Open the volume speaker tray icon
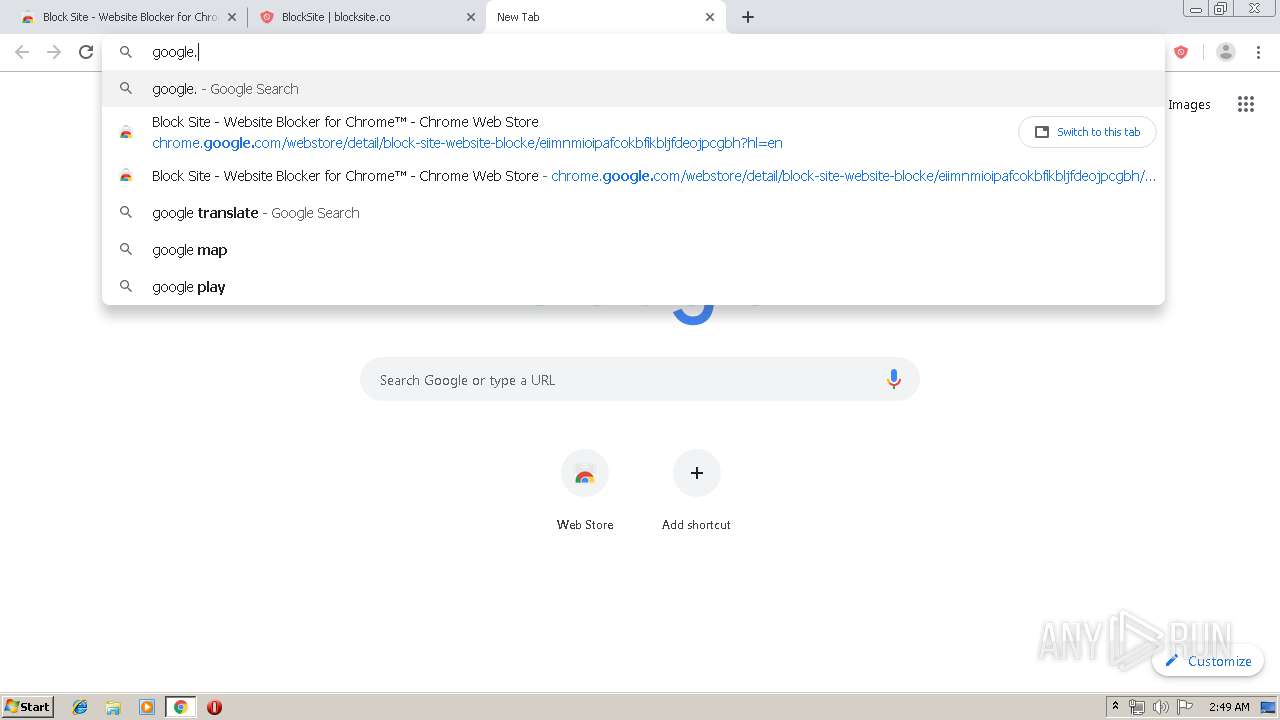Image resolution: width=1280 pixels, height=720 pixels. pos(1160,707)
